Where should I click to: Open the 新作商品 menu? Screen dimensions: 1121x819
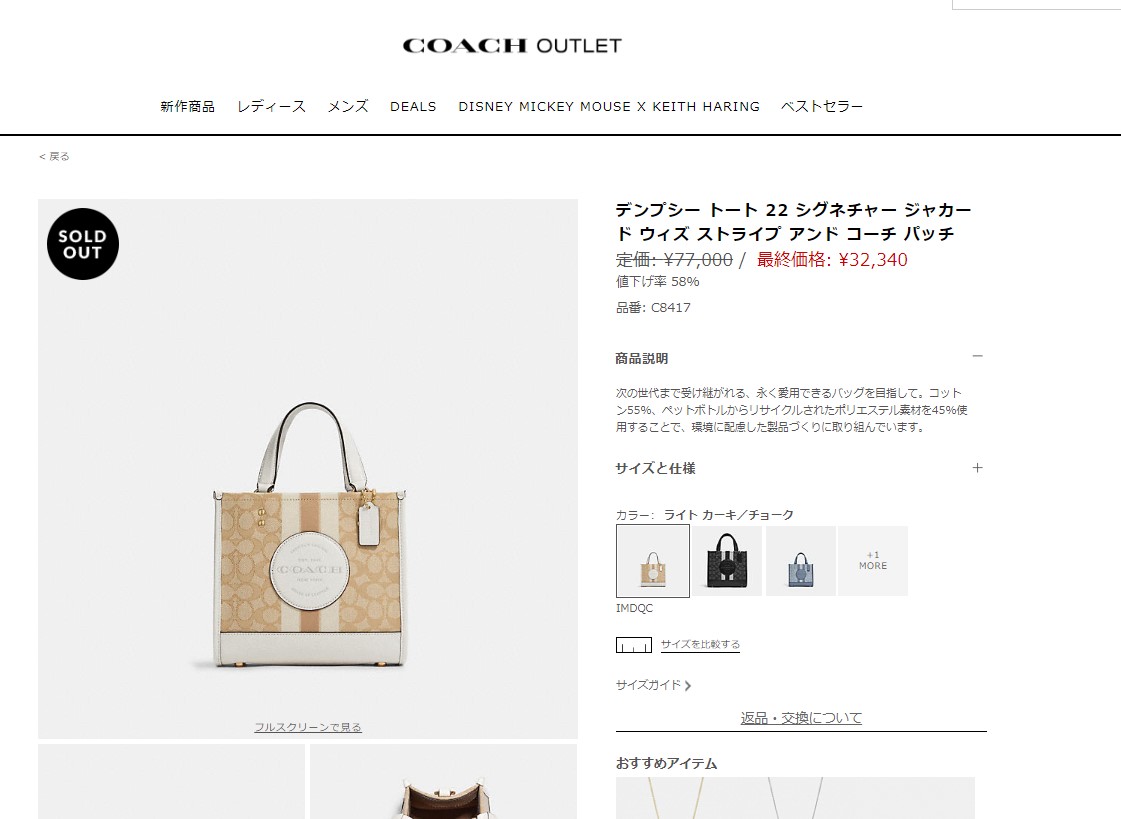point(187,106)
